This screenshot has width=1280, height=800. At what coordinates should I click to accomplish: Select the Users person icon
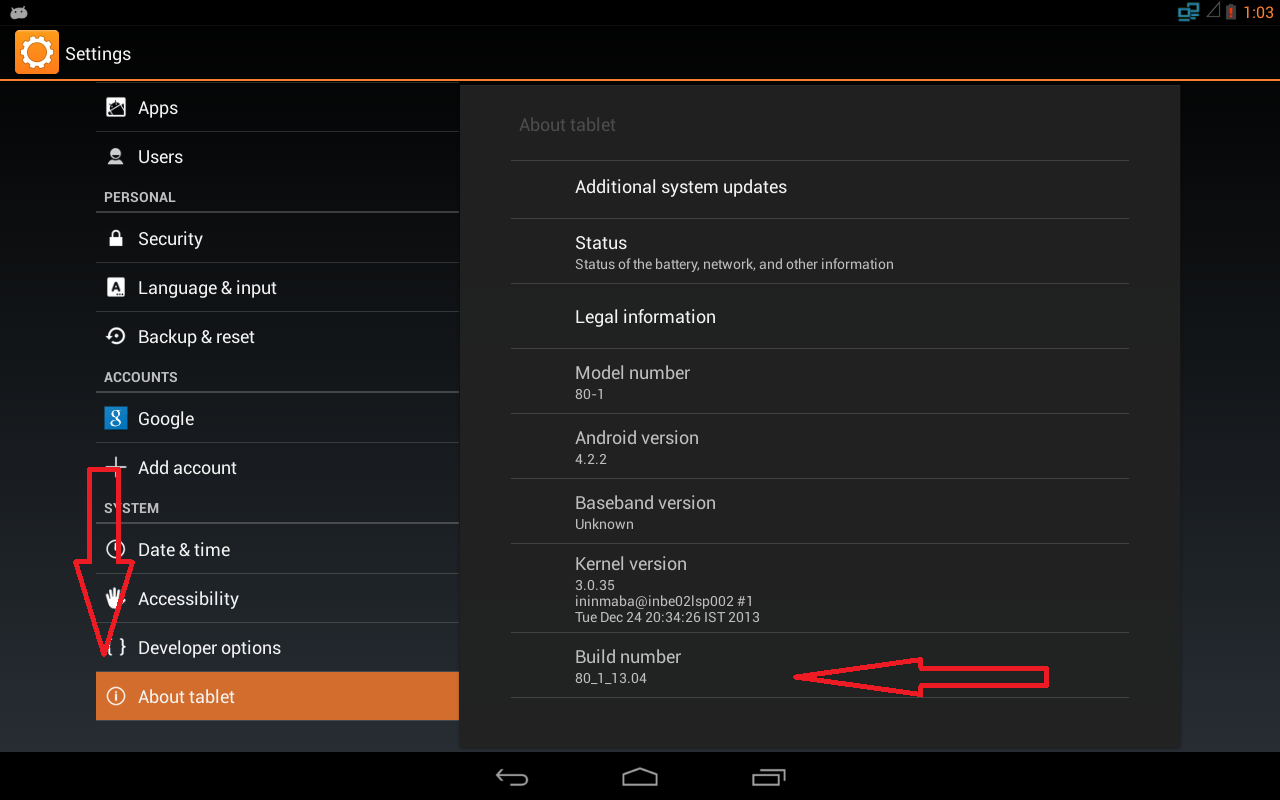click(116, 157)
